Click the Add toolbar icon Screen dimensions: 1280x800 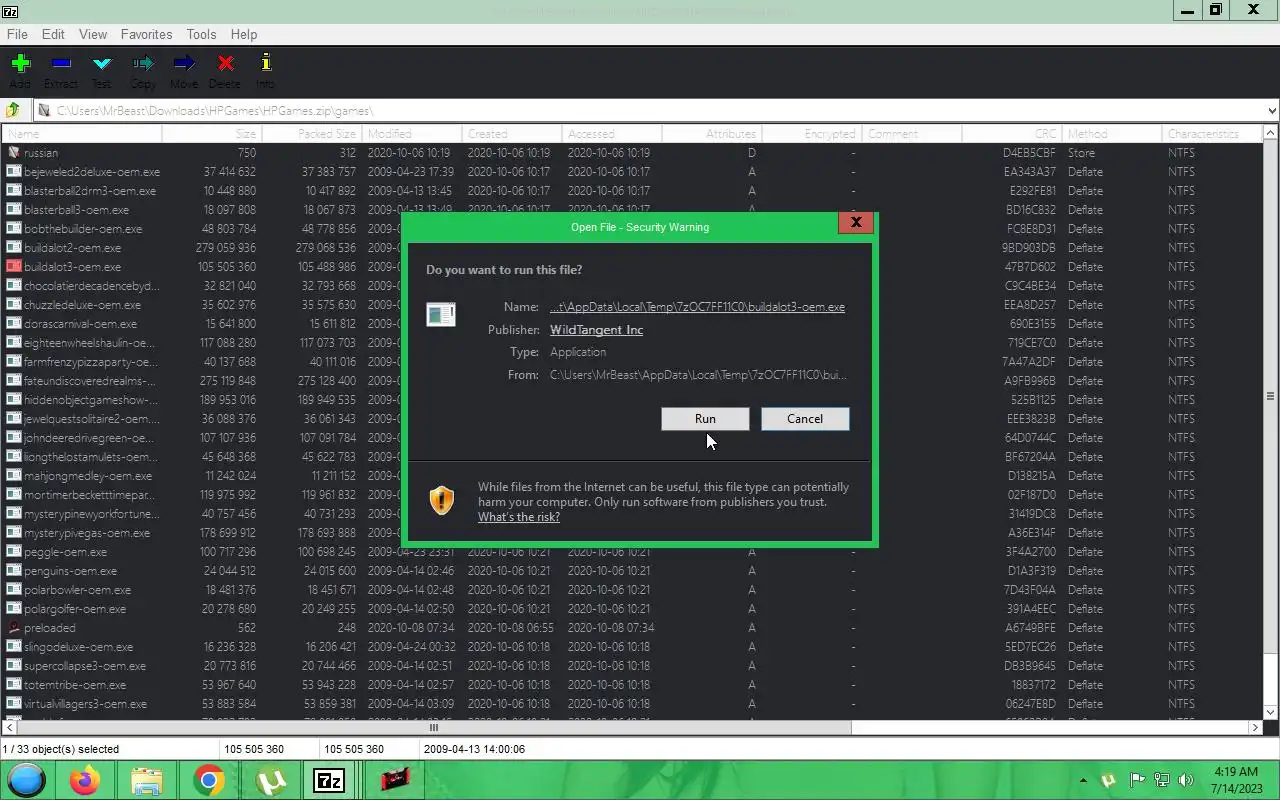20,70
